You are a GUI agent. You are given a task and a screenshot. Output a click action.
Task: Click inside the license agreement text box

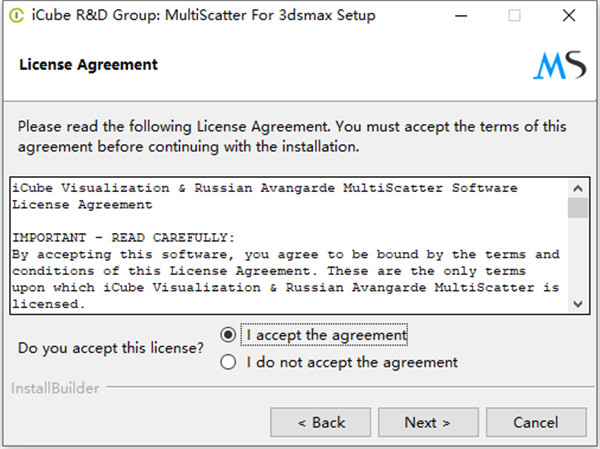[x=289, y=246]
